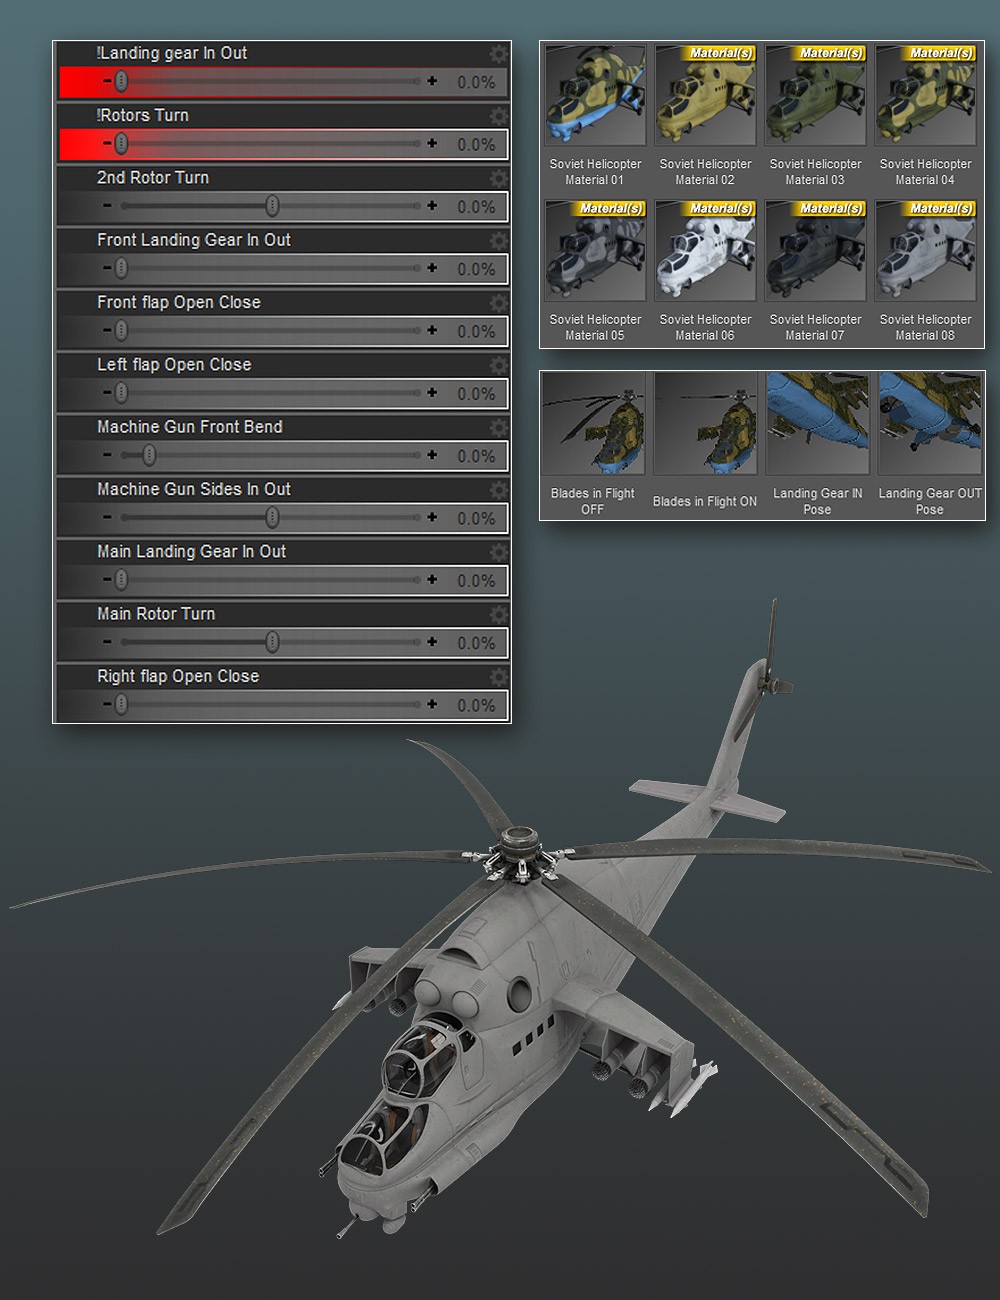Image resolution: width=1000 pixels, height=1300 pixels.
Task: Click plus on !Rotors Turn slider
Action: point(432,143)
